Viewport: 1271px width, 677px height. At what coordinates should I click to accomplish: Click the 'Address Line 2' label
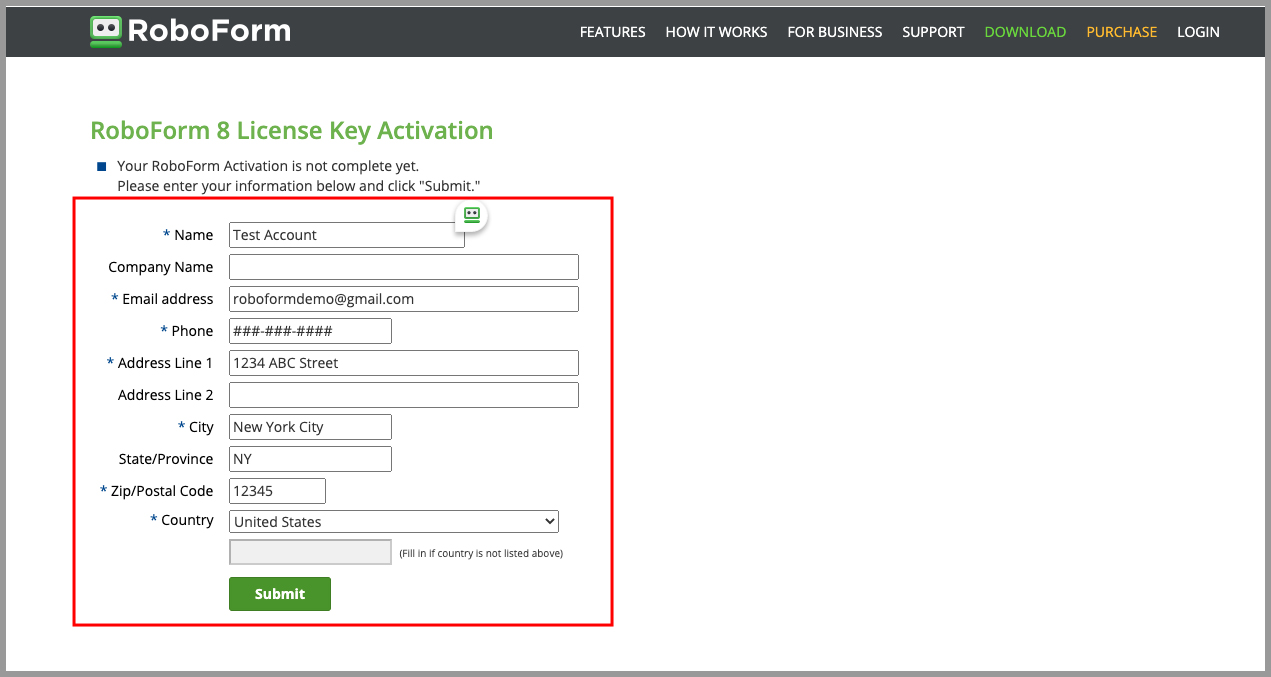coord(165,395)
